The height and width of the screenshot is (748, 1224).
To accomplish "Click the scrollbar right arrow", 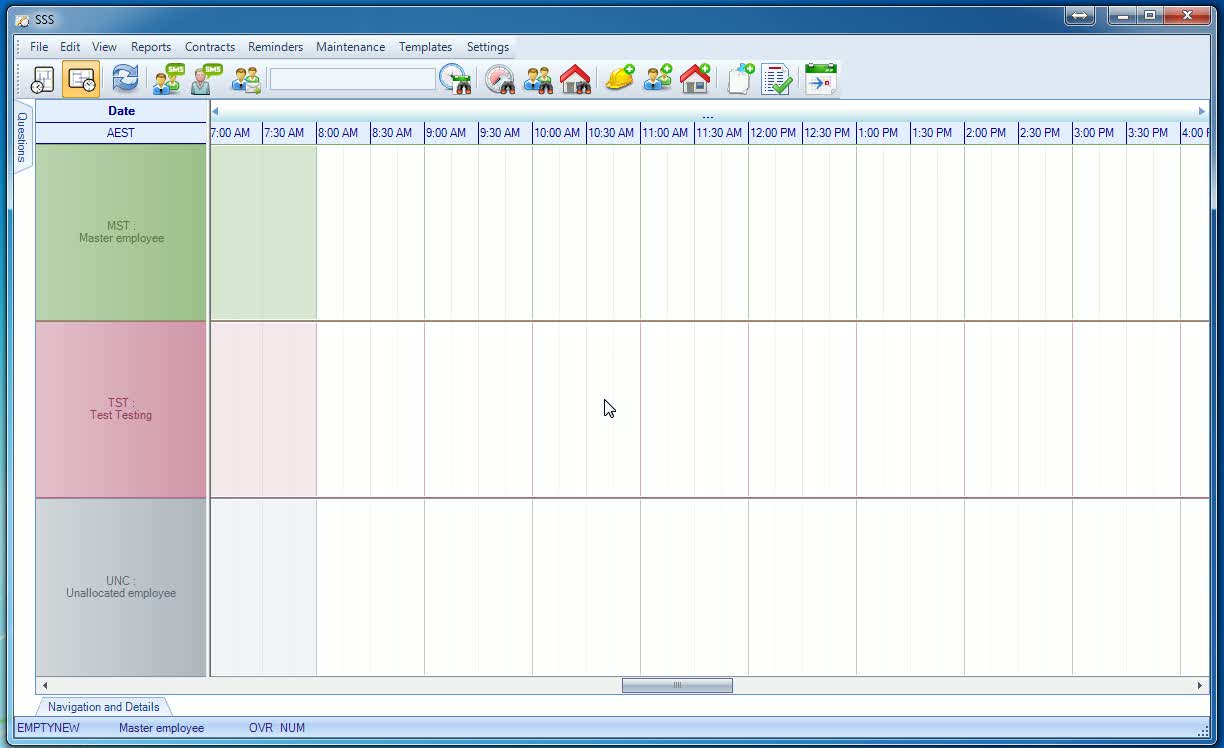I will pyautogui.click(x=1200, y=685).
